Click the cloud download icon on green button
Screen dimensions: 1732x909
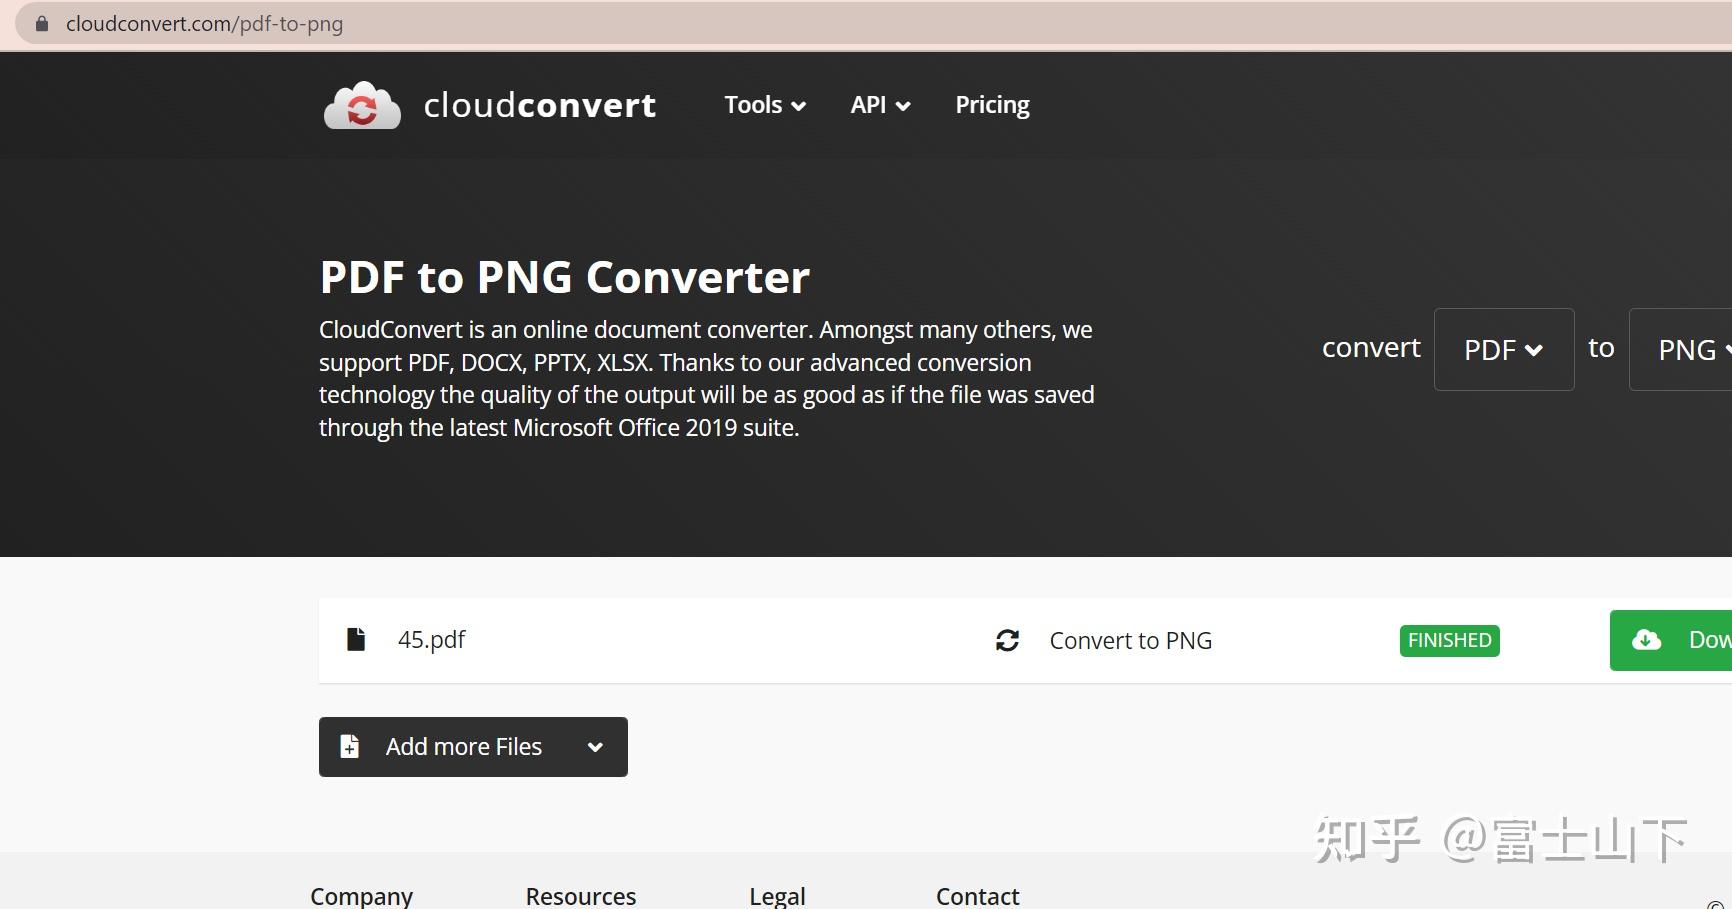coord(1646,640)
